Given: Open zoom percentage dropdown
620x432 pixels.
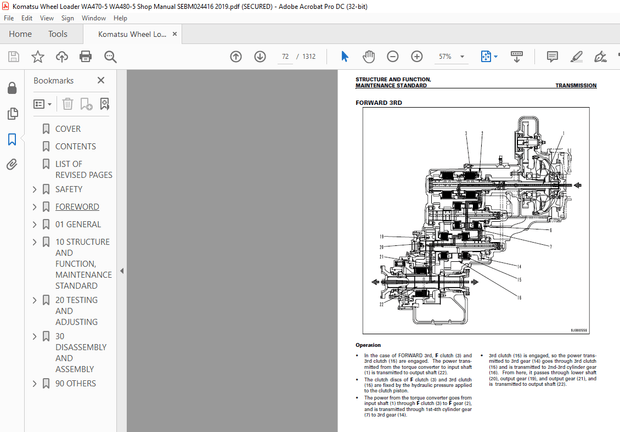Looking at the screenshot, I should (x=462, y=57).
